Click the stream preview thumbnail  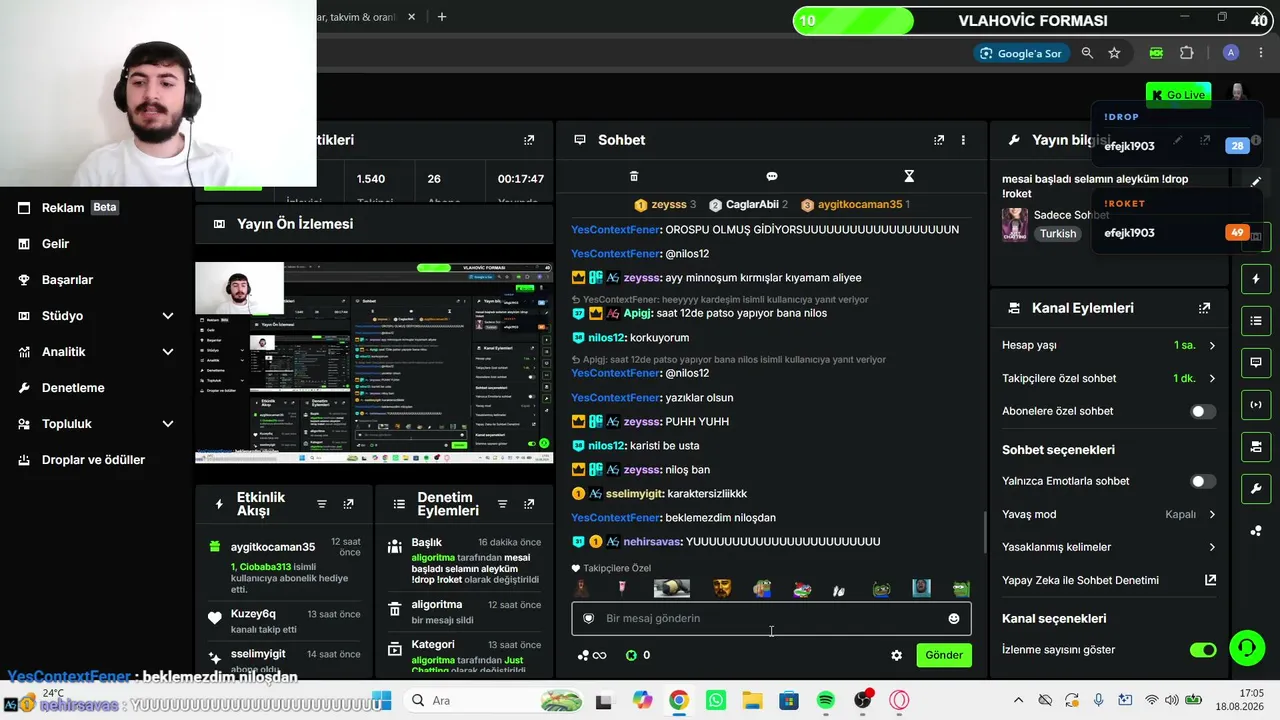pos(374,362)
